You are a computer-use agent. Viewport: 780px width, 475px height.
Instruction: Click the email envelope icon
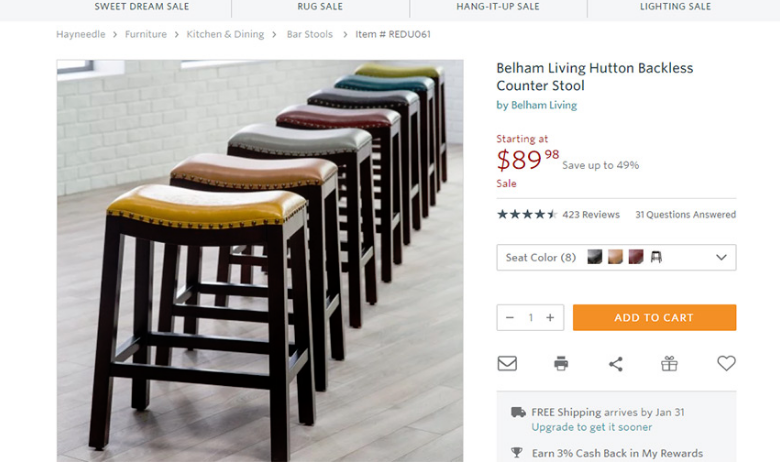point(507,363)
